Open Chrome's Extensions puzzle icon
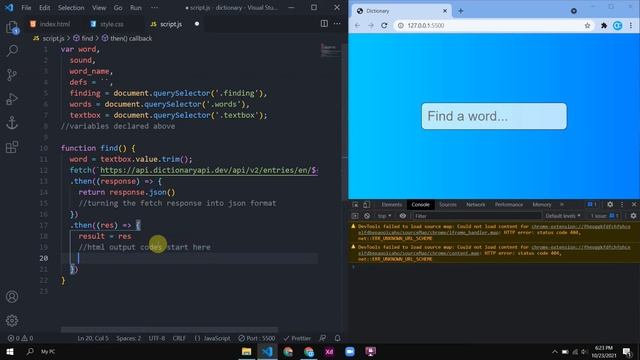The height and width of the screenshot is (360, 640). click(604, 25)
